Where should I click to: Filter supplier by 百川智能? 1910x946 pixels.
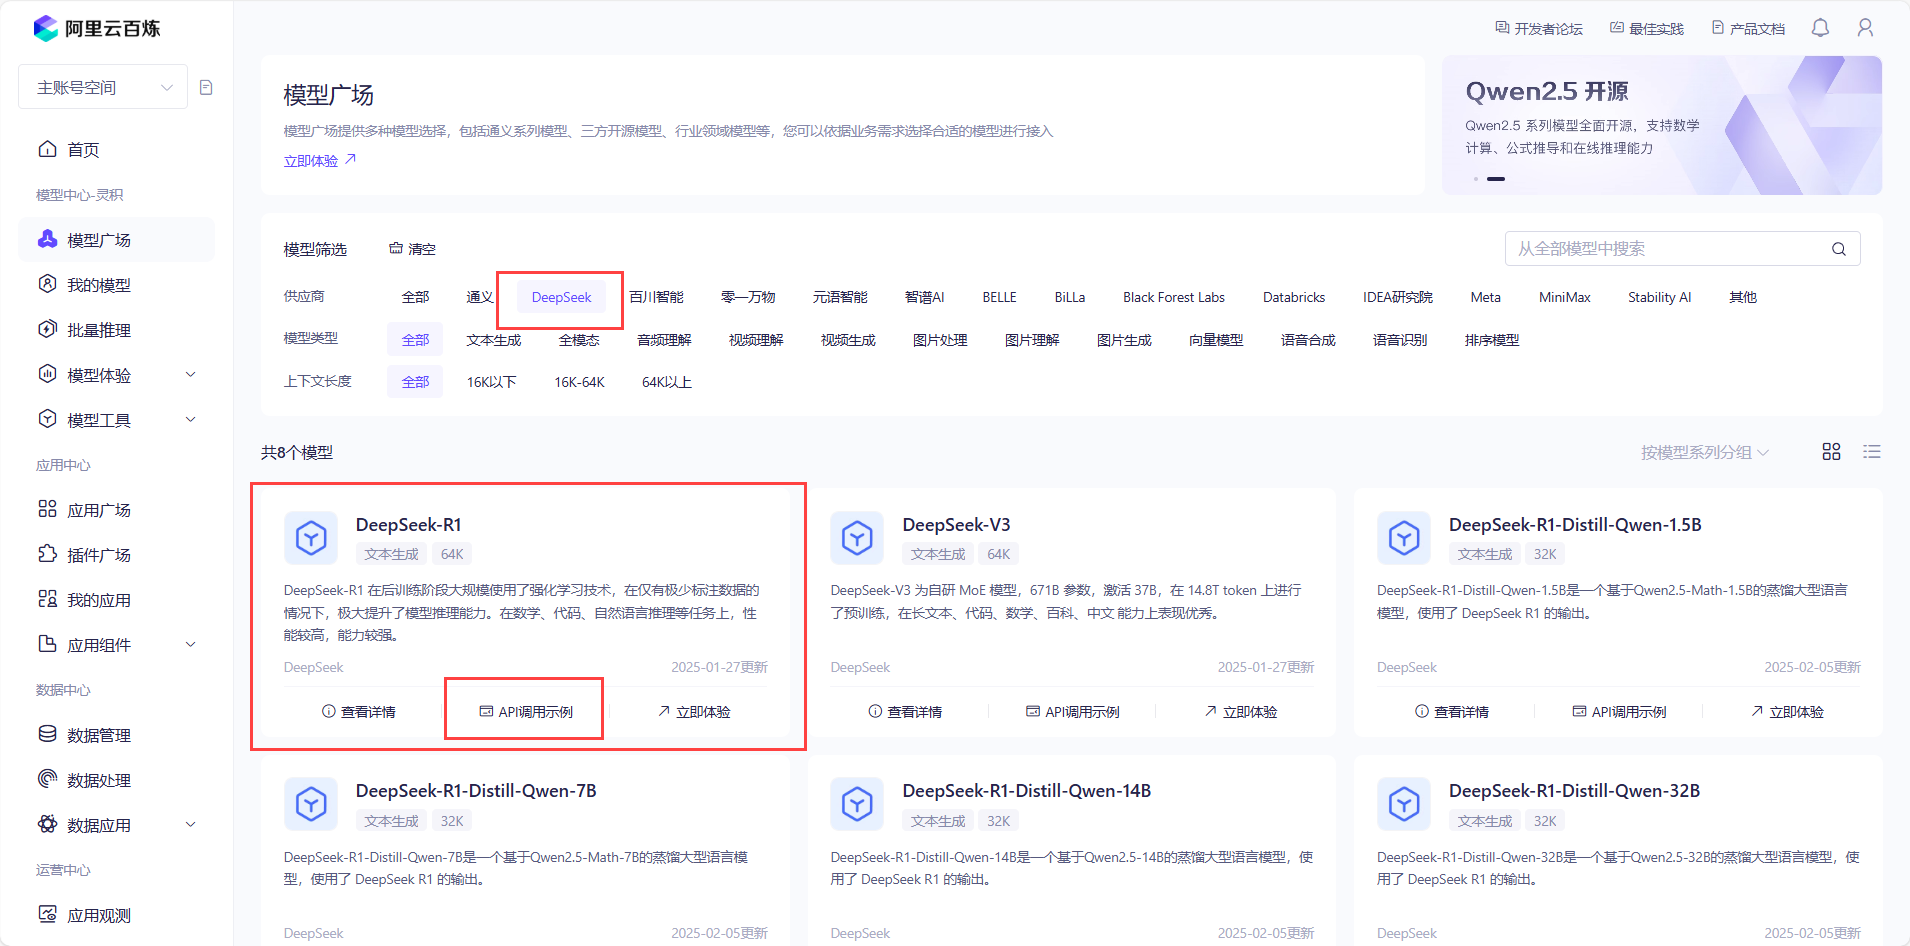pos(656,297)
